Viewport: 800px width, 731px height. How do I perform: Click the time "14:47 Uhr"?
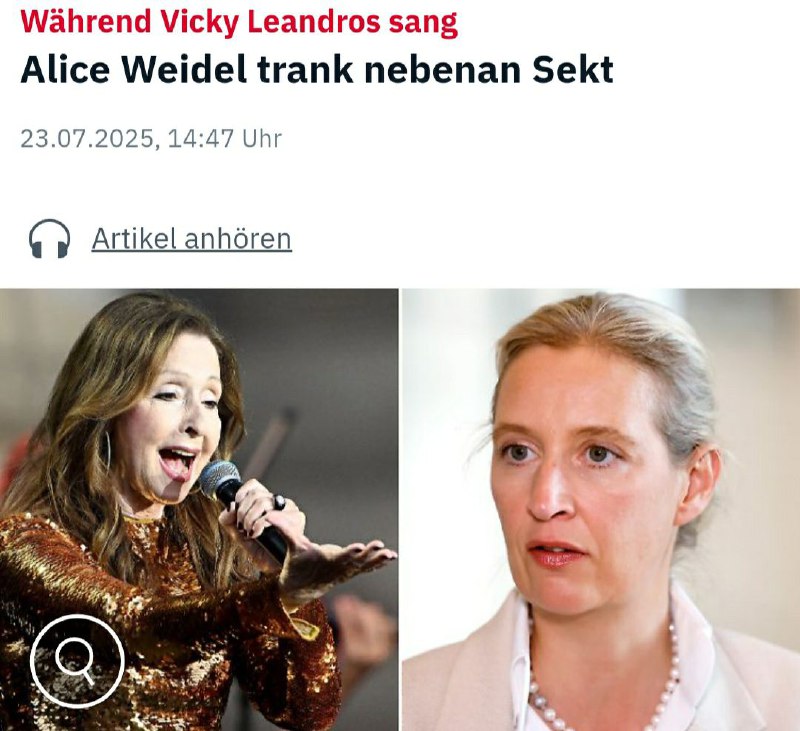click(x=224, y=138)
